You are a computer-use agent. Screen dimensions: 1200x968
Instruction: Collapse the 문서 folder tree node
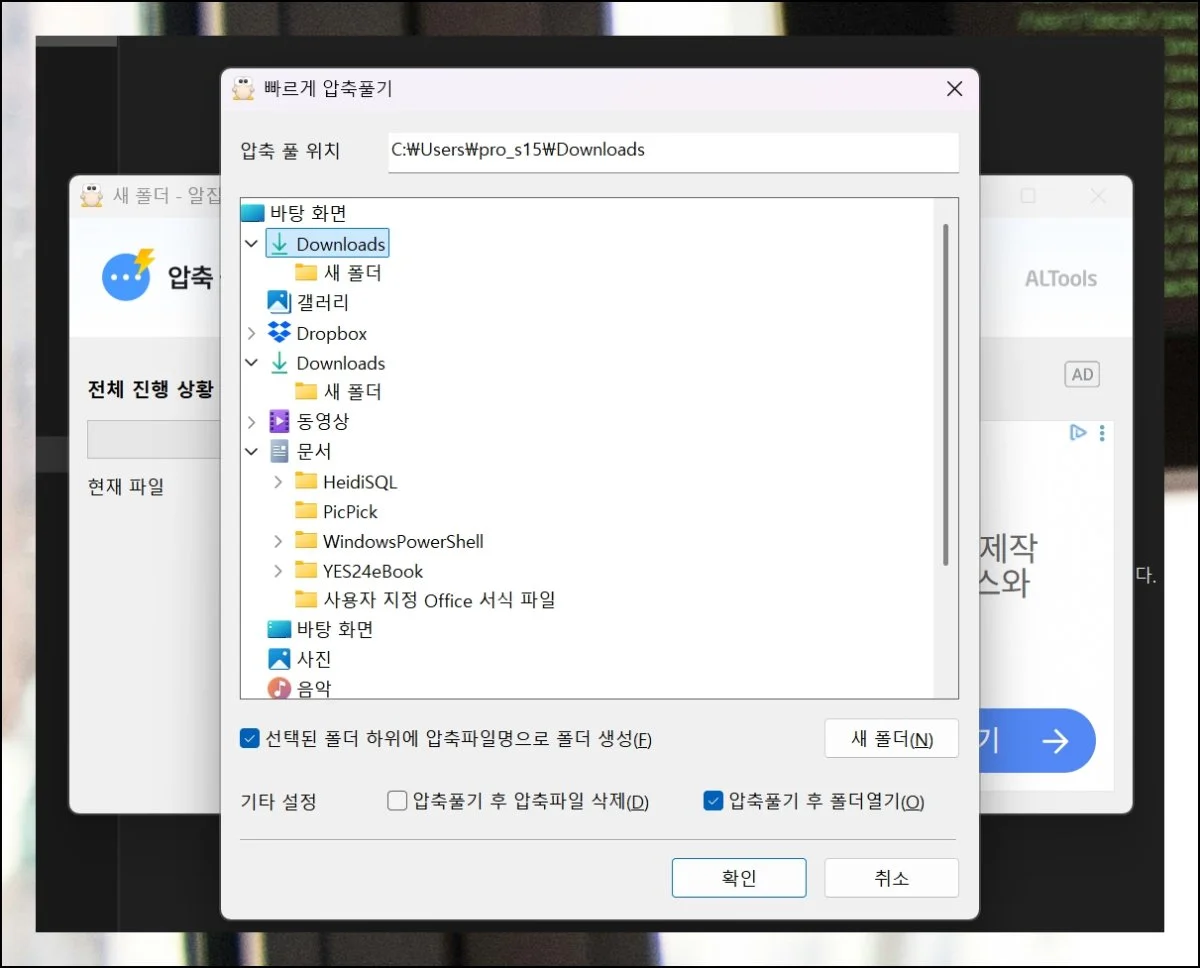coord(251,452)
